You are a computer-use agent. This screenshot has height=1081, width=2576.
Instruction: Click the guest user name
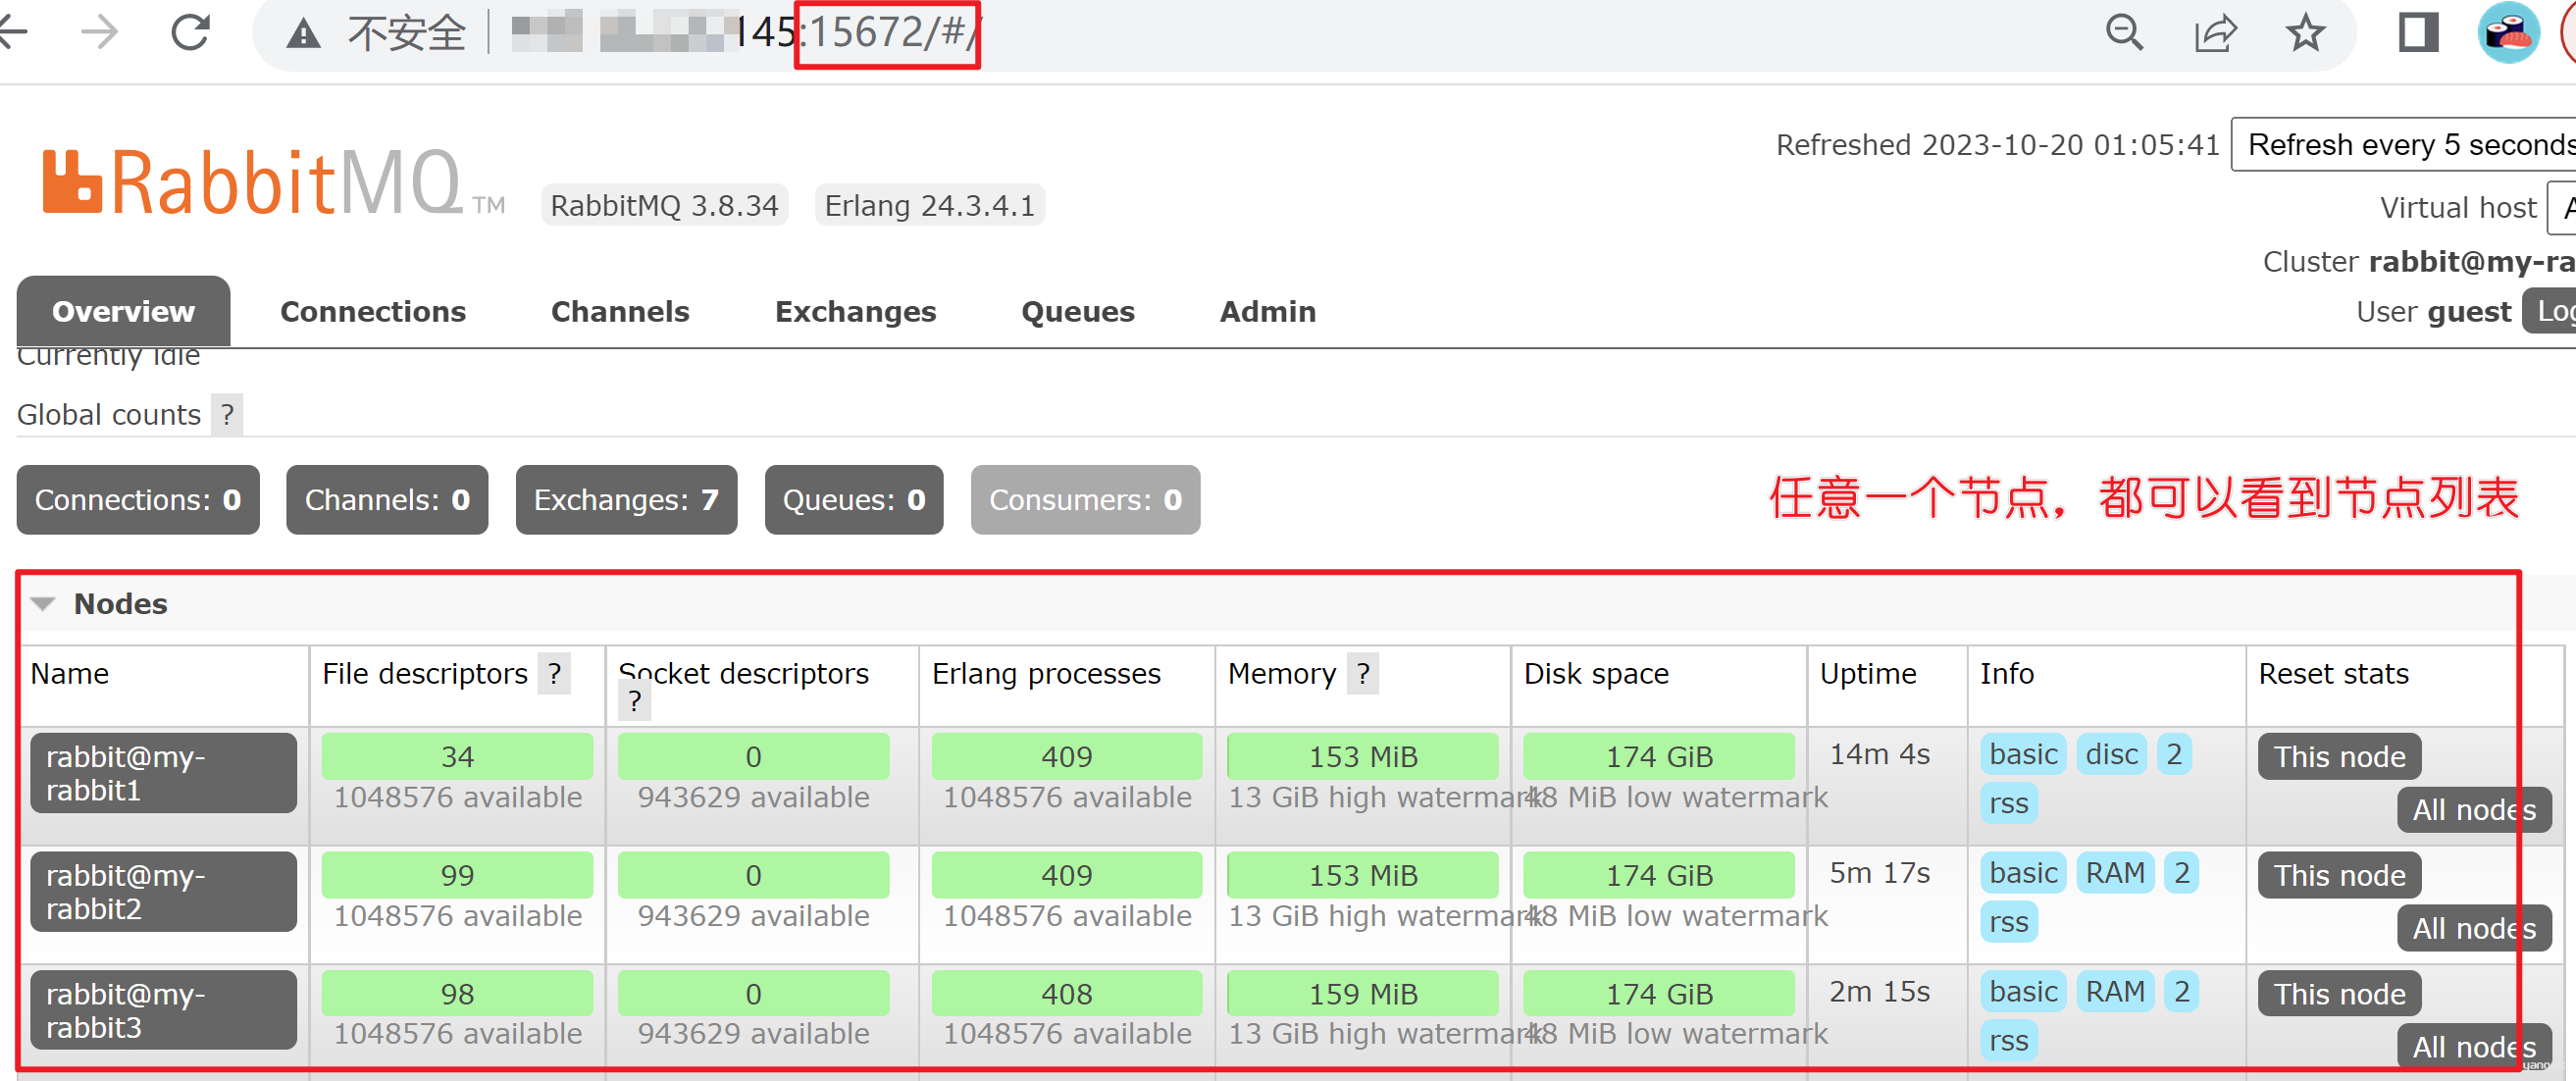2469,312
